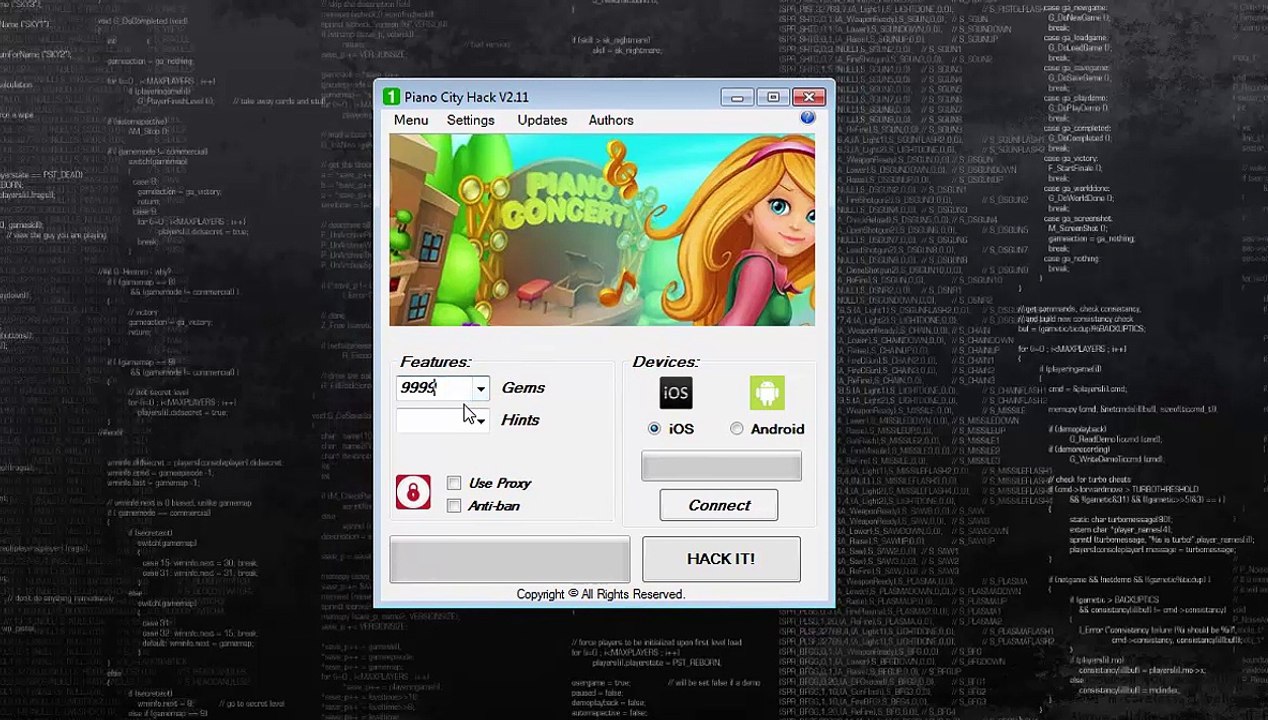Image resolution: width=1268 pixels, height=720 pixels.
Task: Click the green Android robot icon
Action: click(767, 393)
